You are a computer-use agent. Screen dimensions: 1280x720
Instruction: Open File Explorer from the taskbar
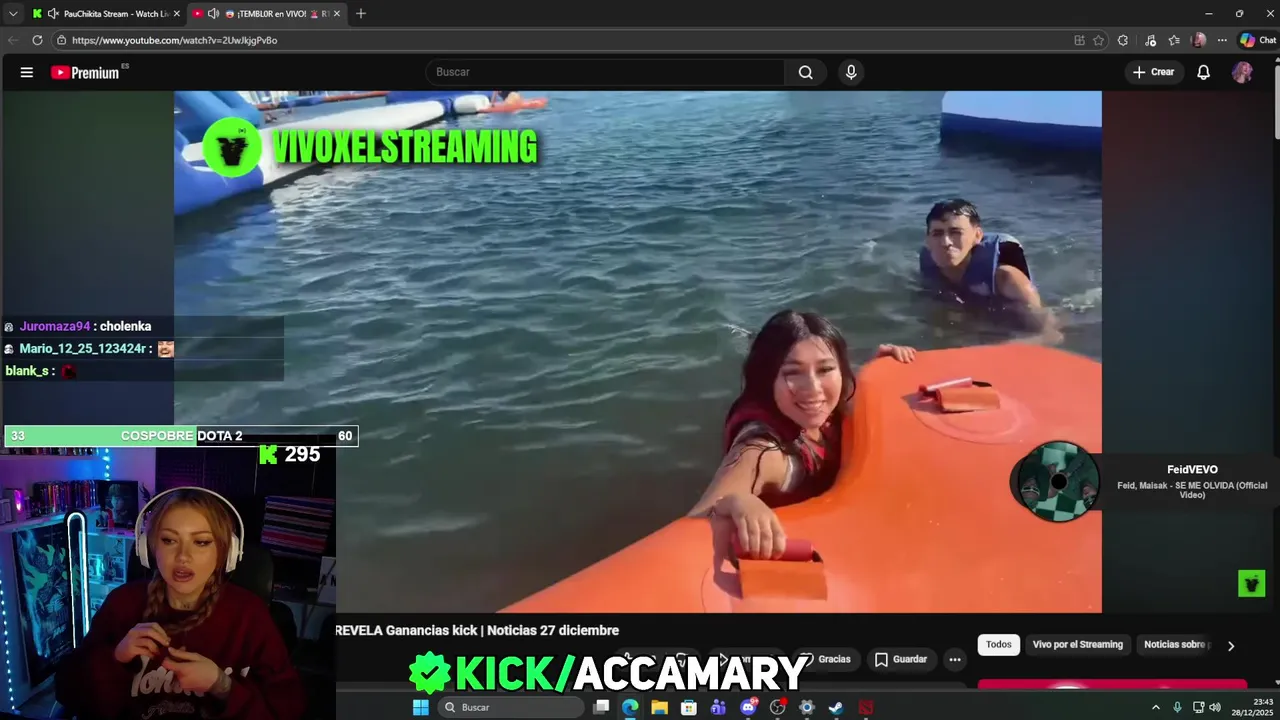click(660, 707)
